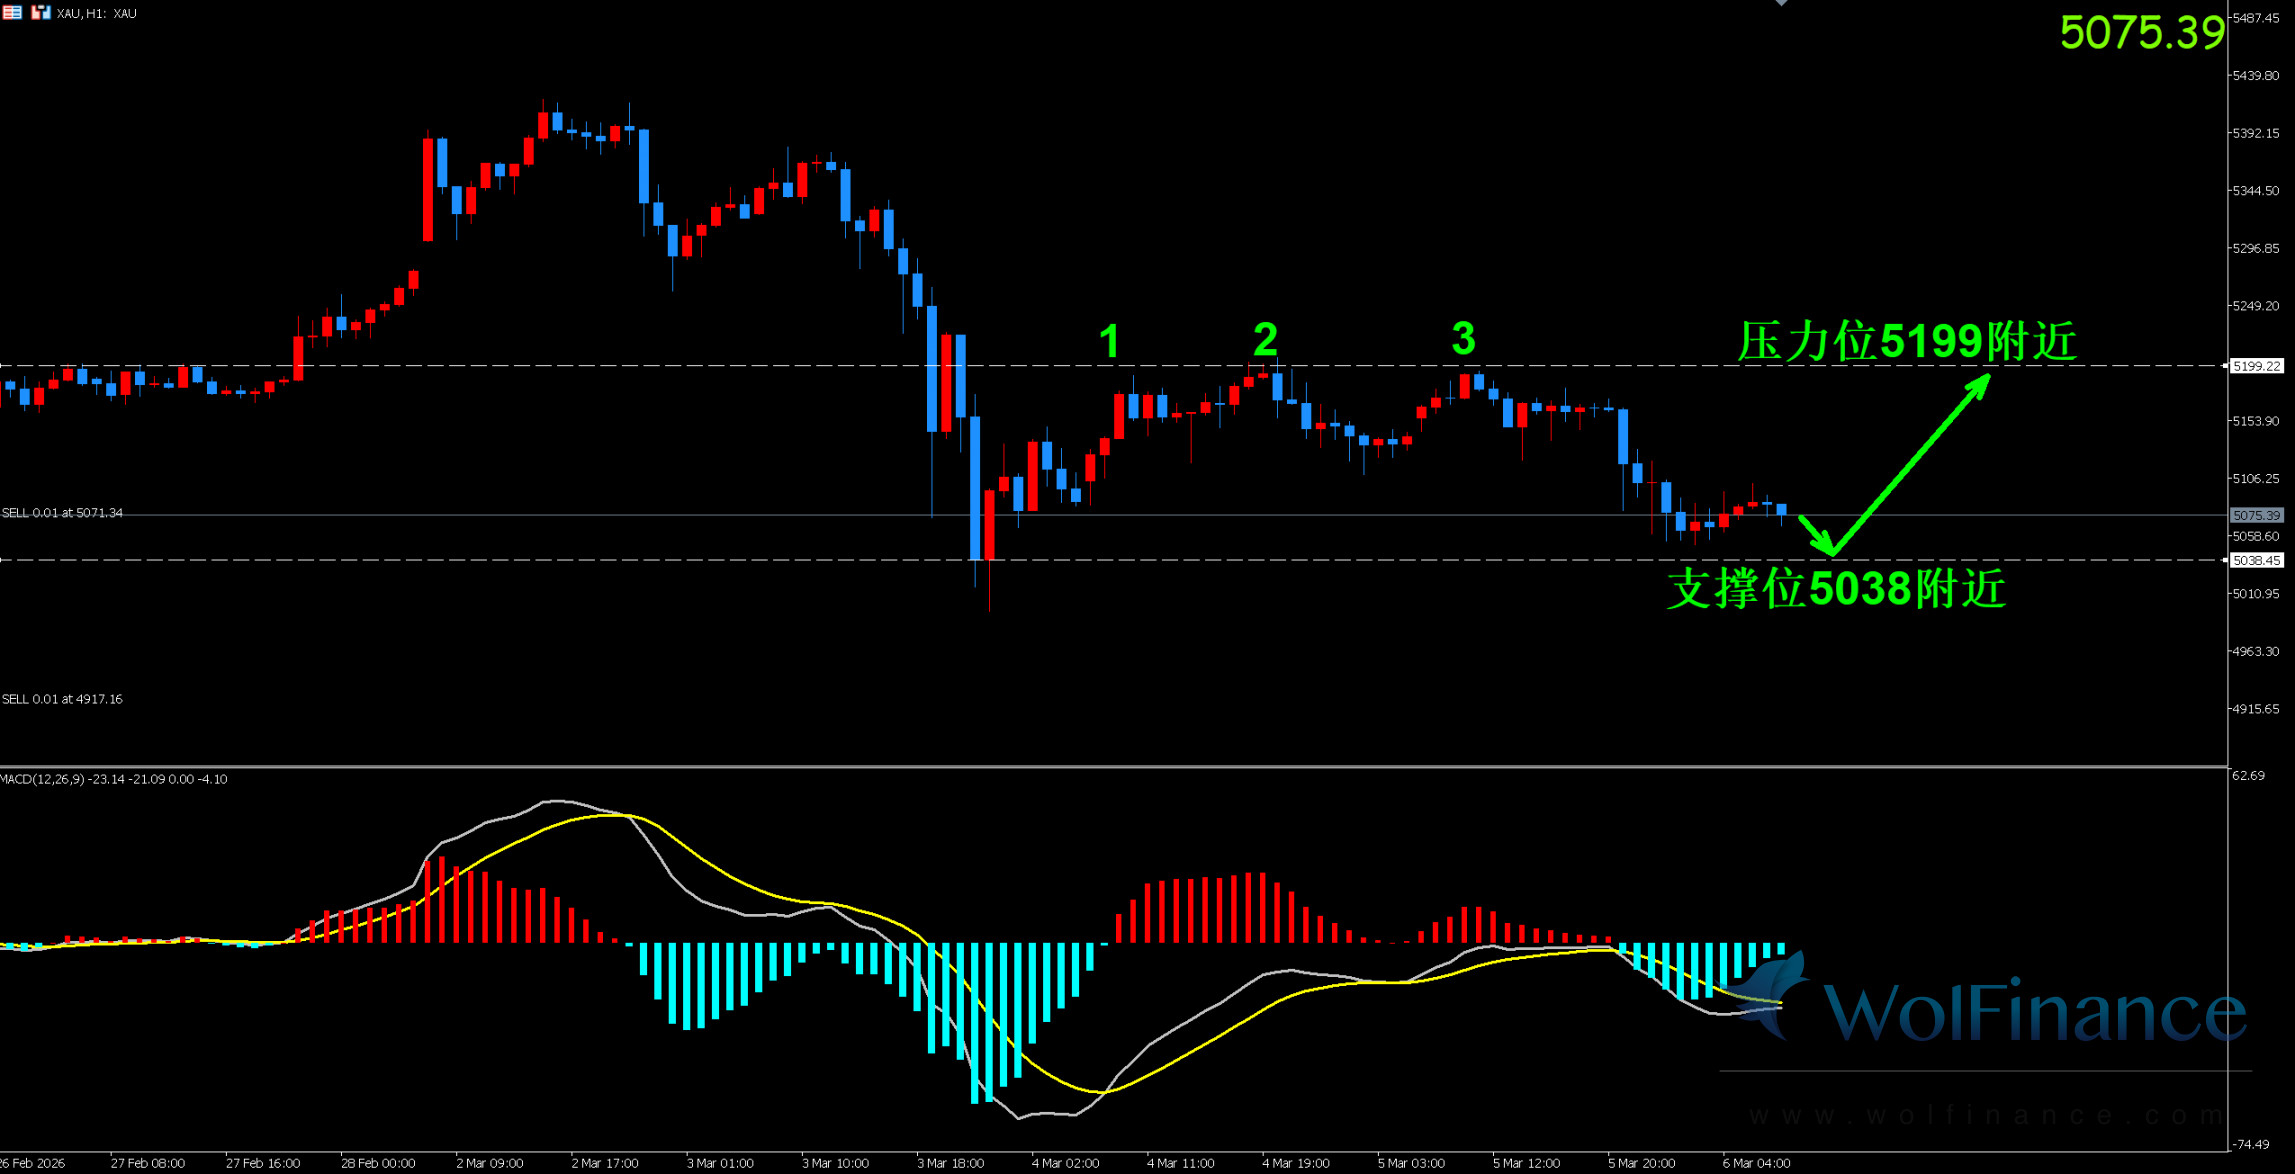Select the SELL 0.01 at 4917.16 order label
The width and height of the screenshot is (2295, 1174).
coord(62,699)
